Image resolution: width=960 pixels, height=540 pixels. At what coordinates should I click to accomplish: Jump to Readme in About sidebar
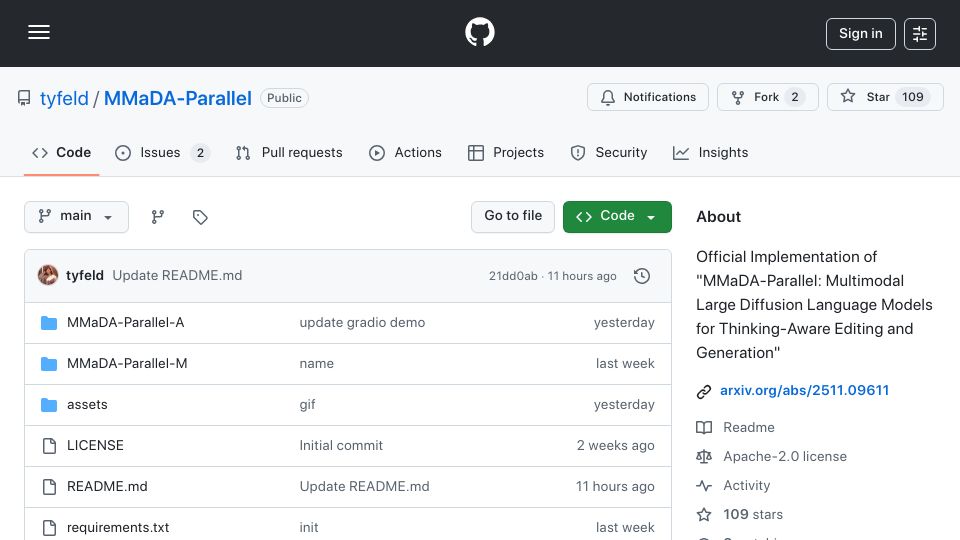pos(748,427)
